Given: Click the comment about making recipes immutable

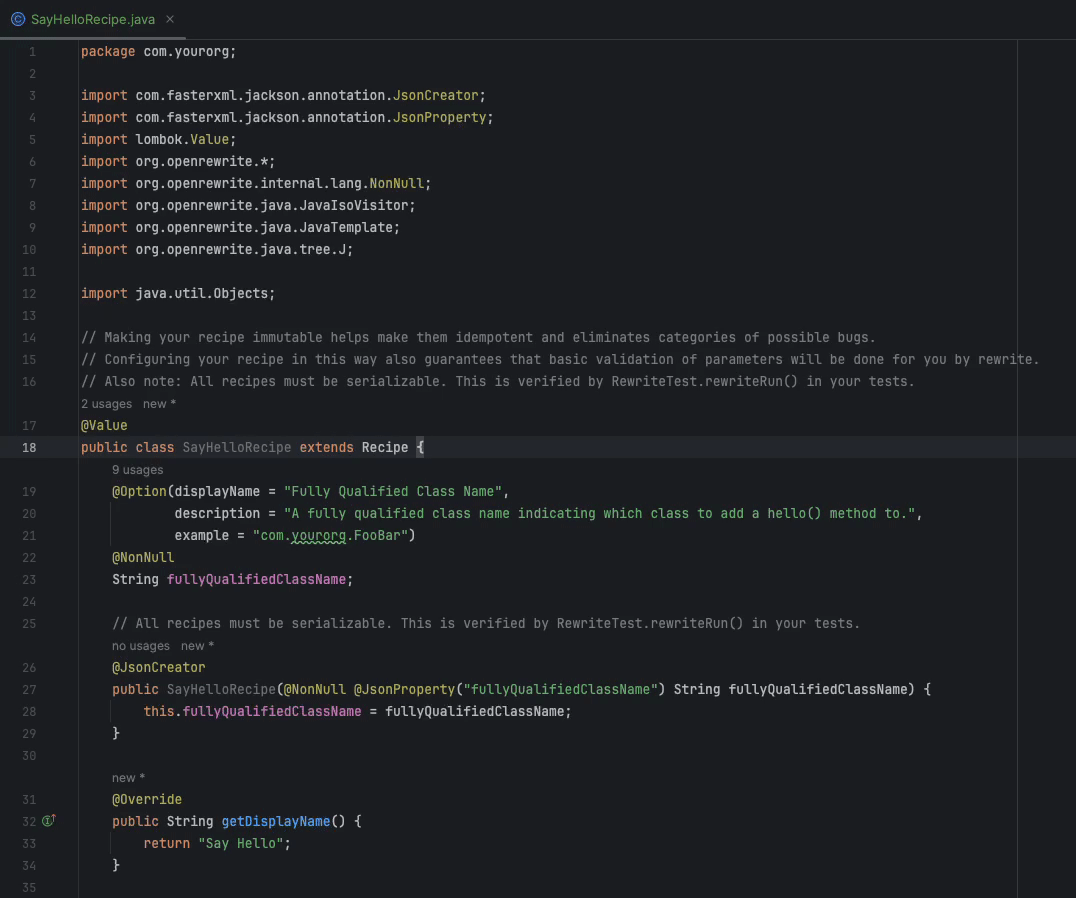Looking at the screenshot, I should click(x=478, y=338).
